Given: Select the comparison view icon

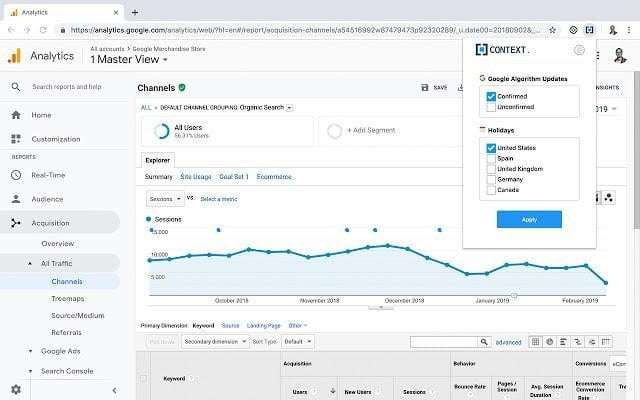Looking at the screenshot, I should (578, 342).
